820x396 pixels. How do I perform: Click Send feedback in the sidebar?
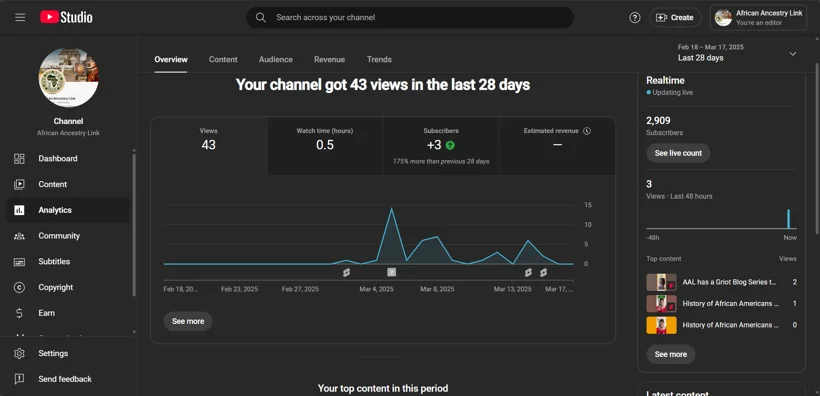(x=68, y=379)
